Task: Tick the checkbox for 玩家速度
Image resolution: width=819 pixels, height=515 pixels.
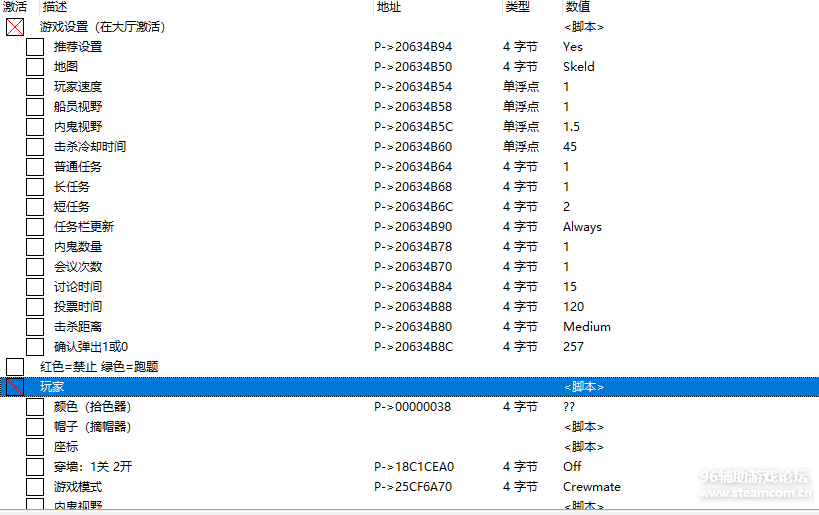Action: point(35,87)
